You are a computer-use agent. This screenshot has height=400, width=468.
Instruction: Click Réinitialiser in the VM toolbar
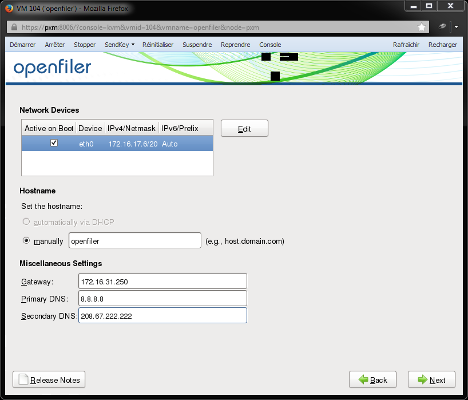(158, 45)
